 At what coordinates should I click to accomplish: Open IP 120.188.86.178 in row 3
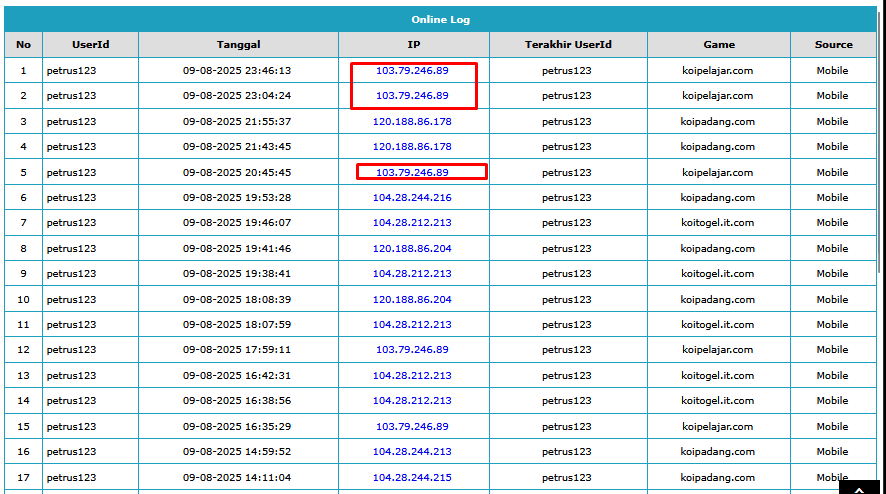pos(412,122)
